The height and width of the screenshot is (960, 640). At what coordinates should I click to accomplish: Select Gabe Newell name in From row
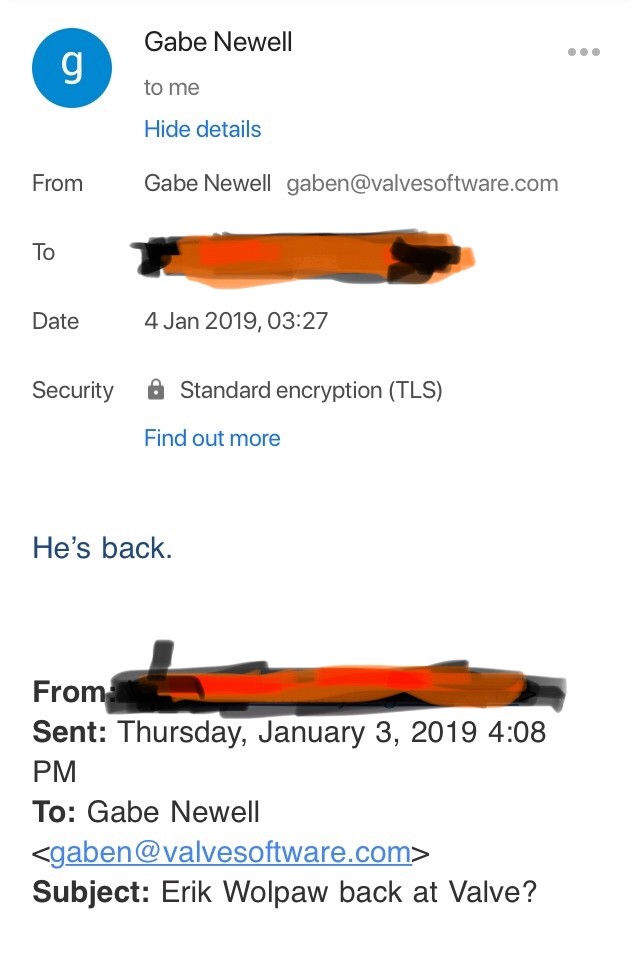pyautogui.click(x=207, y=183)
